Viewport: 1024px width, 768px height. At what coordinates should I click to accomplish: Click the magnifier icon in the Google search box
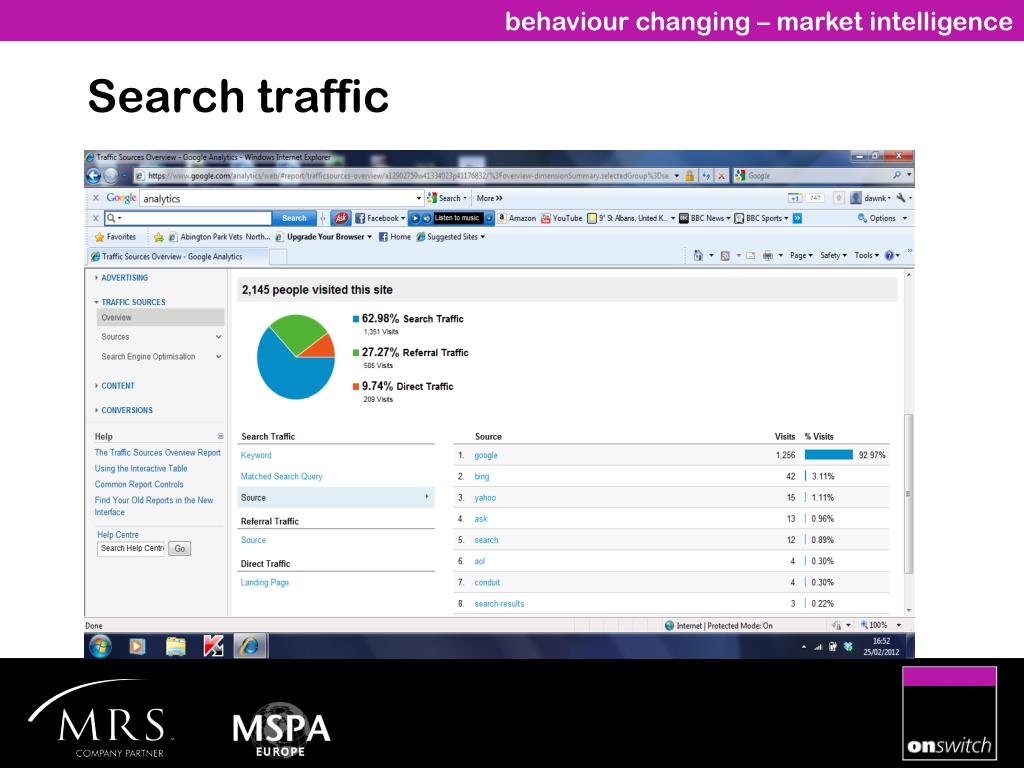pyautogui.click(x=897, y=175)
